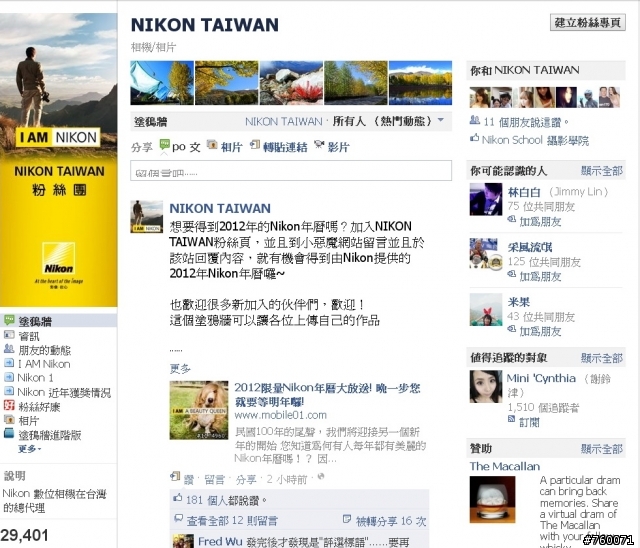Click 讚 to like the post

pyautogui.click(x=189, y=479)
